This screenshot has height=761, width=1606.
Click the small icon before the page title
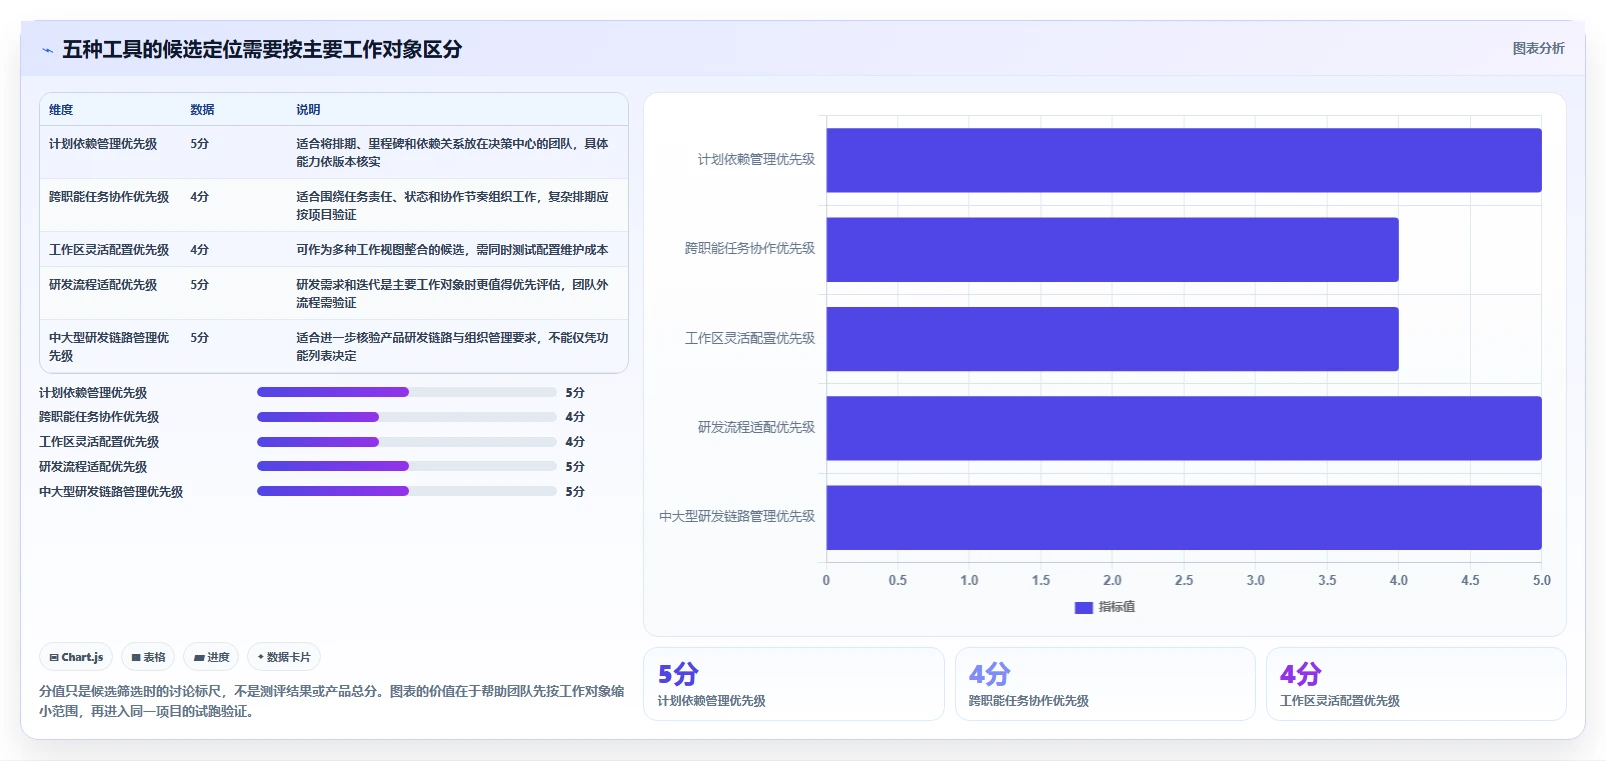pyautogui.click(x=47, y=50)
